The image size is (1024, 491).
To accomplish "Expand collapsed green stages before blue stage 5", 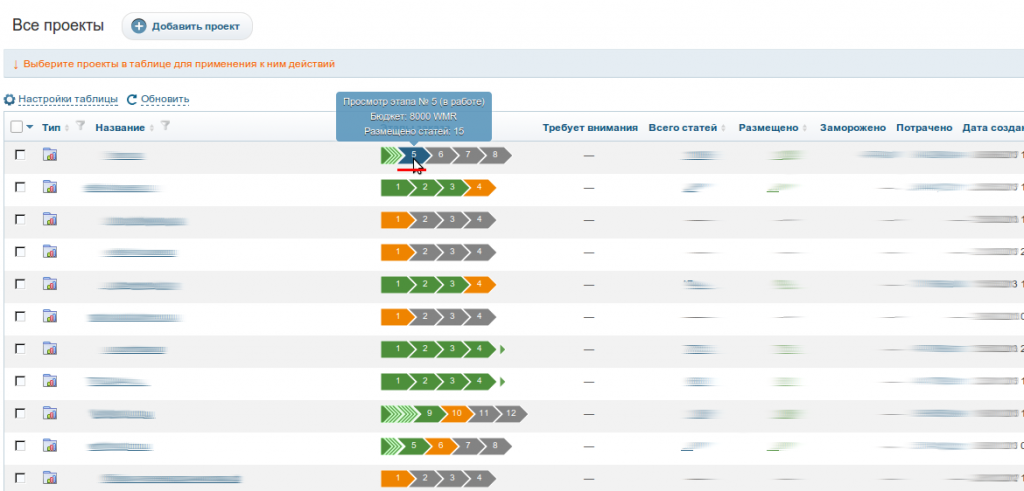I will click(x=391, y=155).
